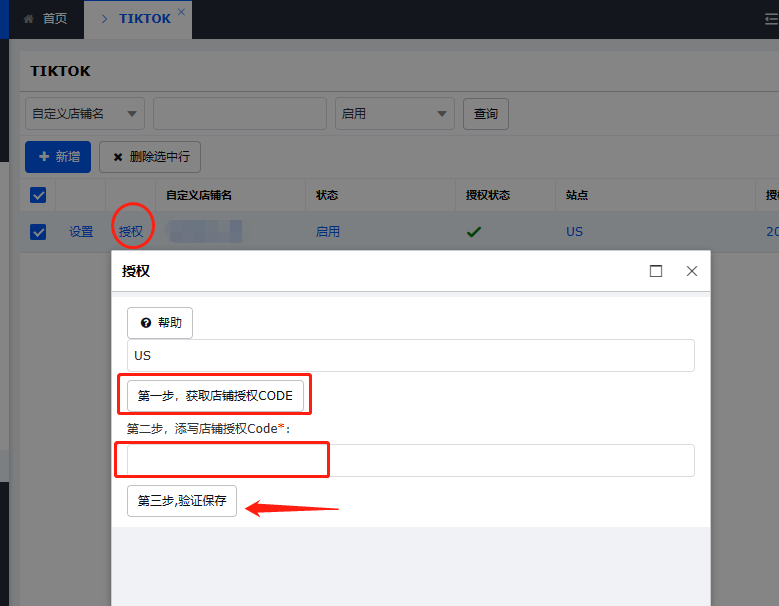
Task: Close the 授权 dialog
Action: point(692,271)
